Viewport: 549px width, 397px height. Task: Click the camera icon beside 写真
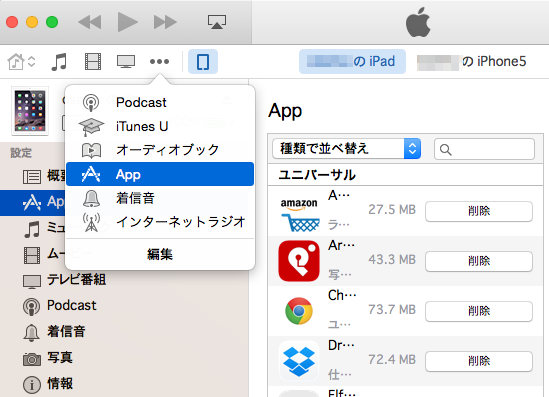point(32,359)
